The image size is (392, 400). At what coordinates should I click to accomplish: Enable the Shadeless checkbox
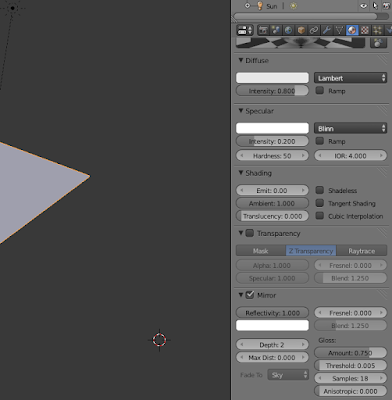click(x=320, y=190)
